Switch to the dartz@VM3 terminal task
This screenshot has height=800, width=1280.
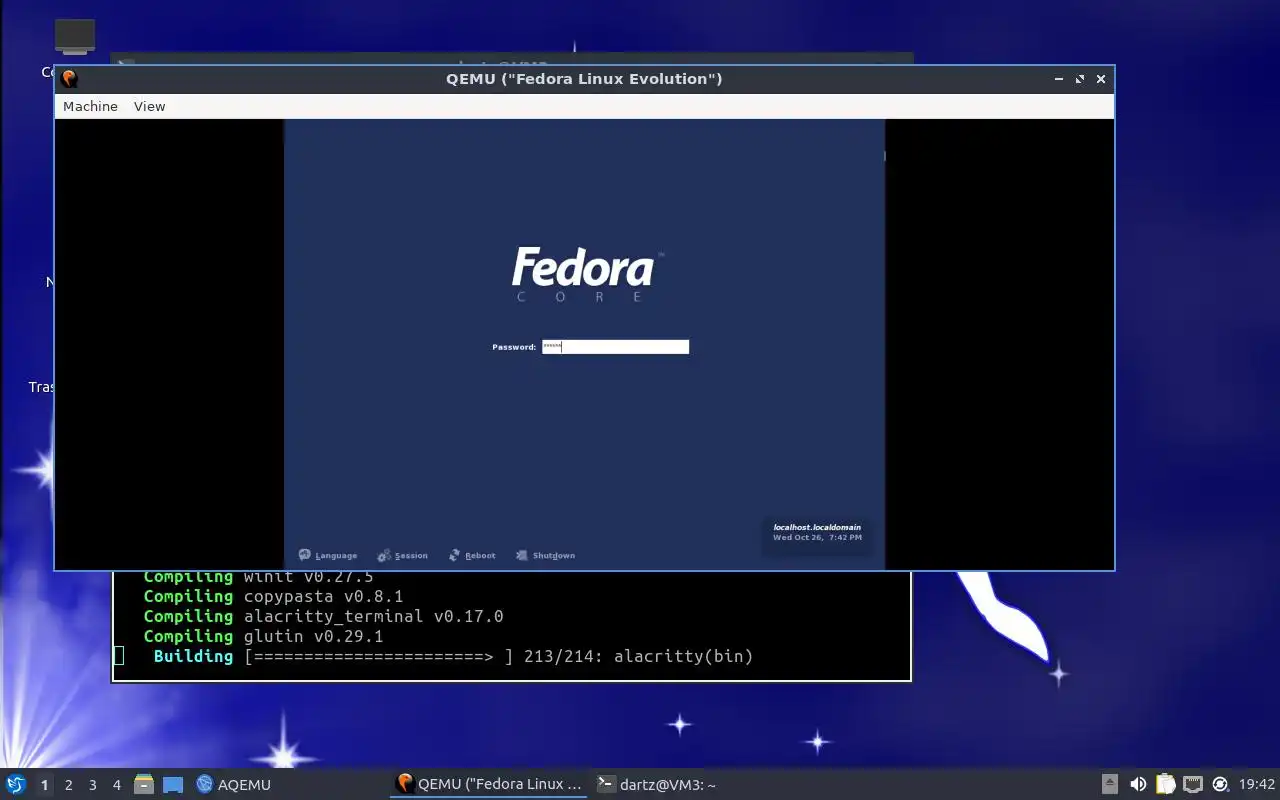[x=656, y=784]
